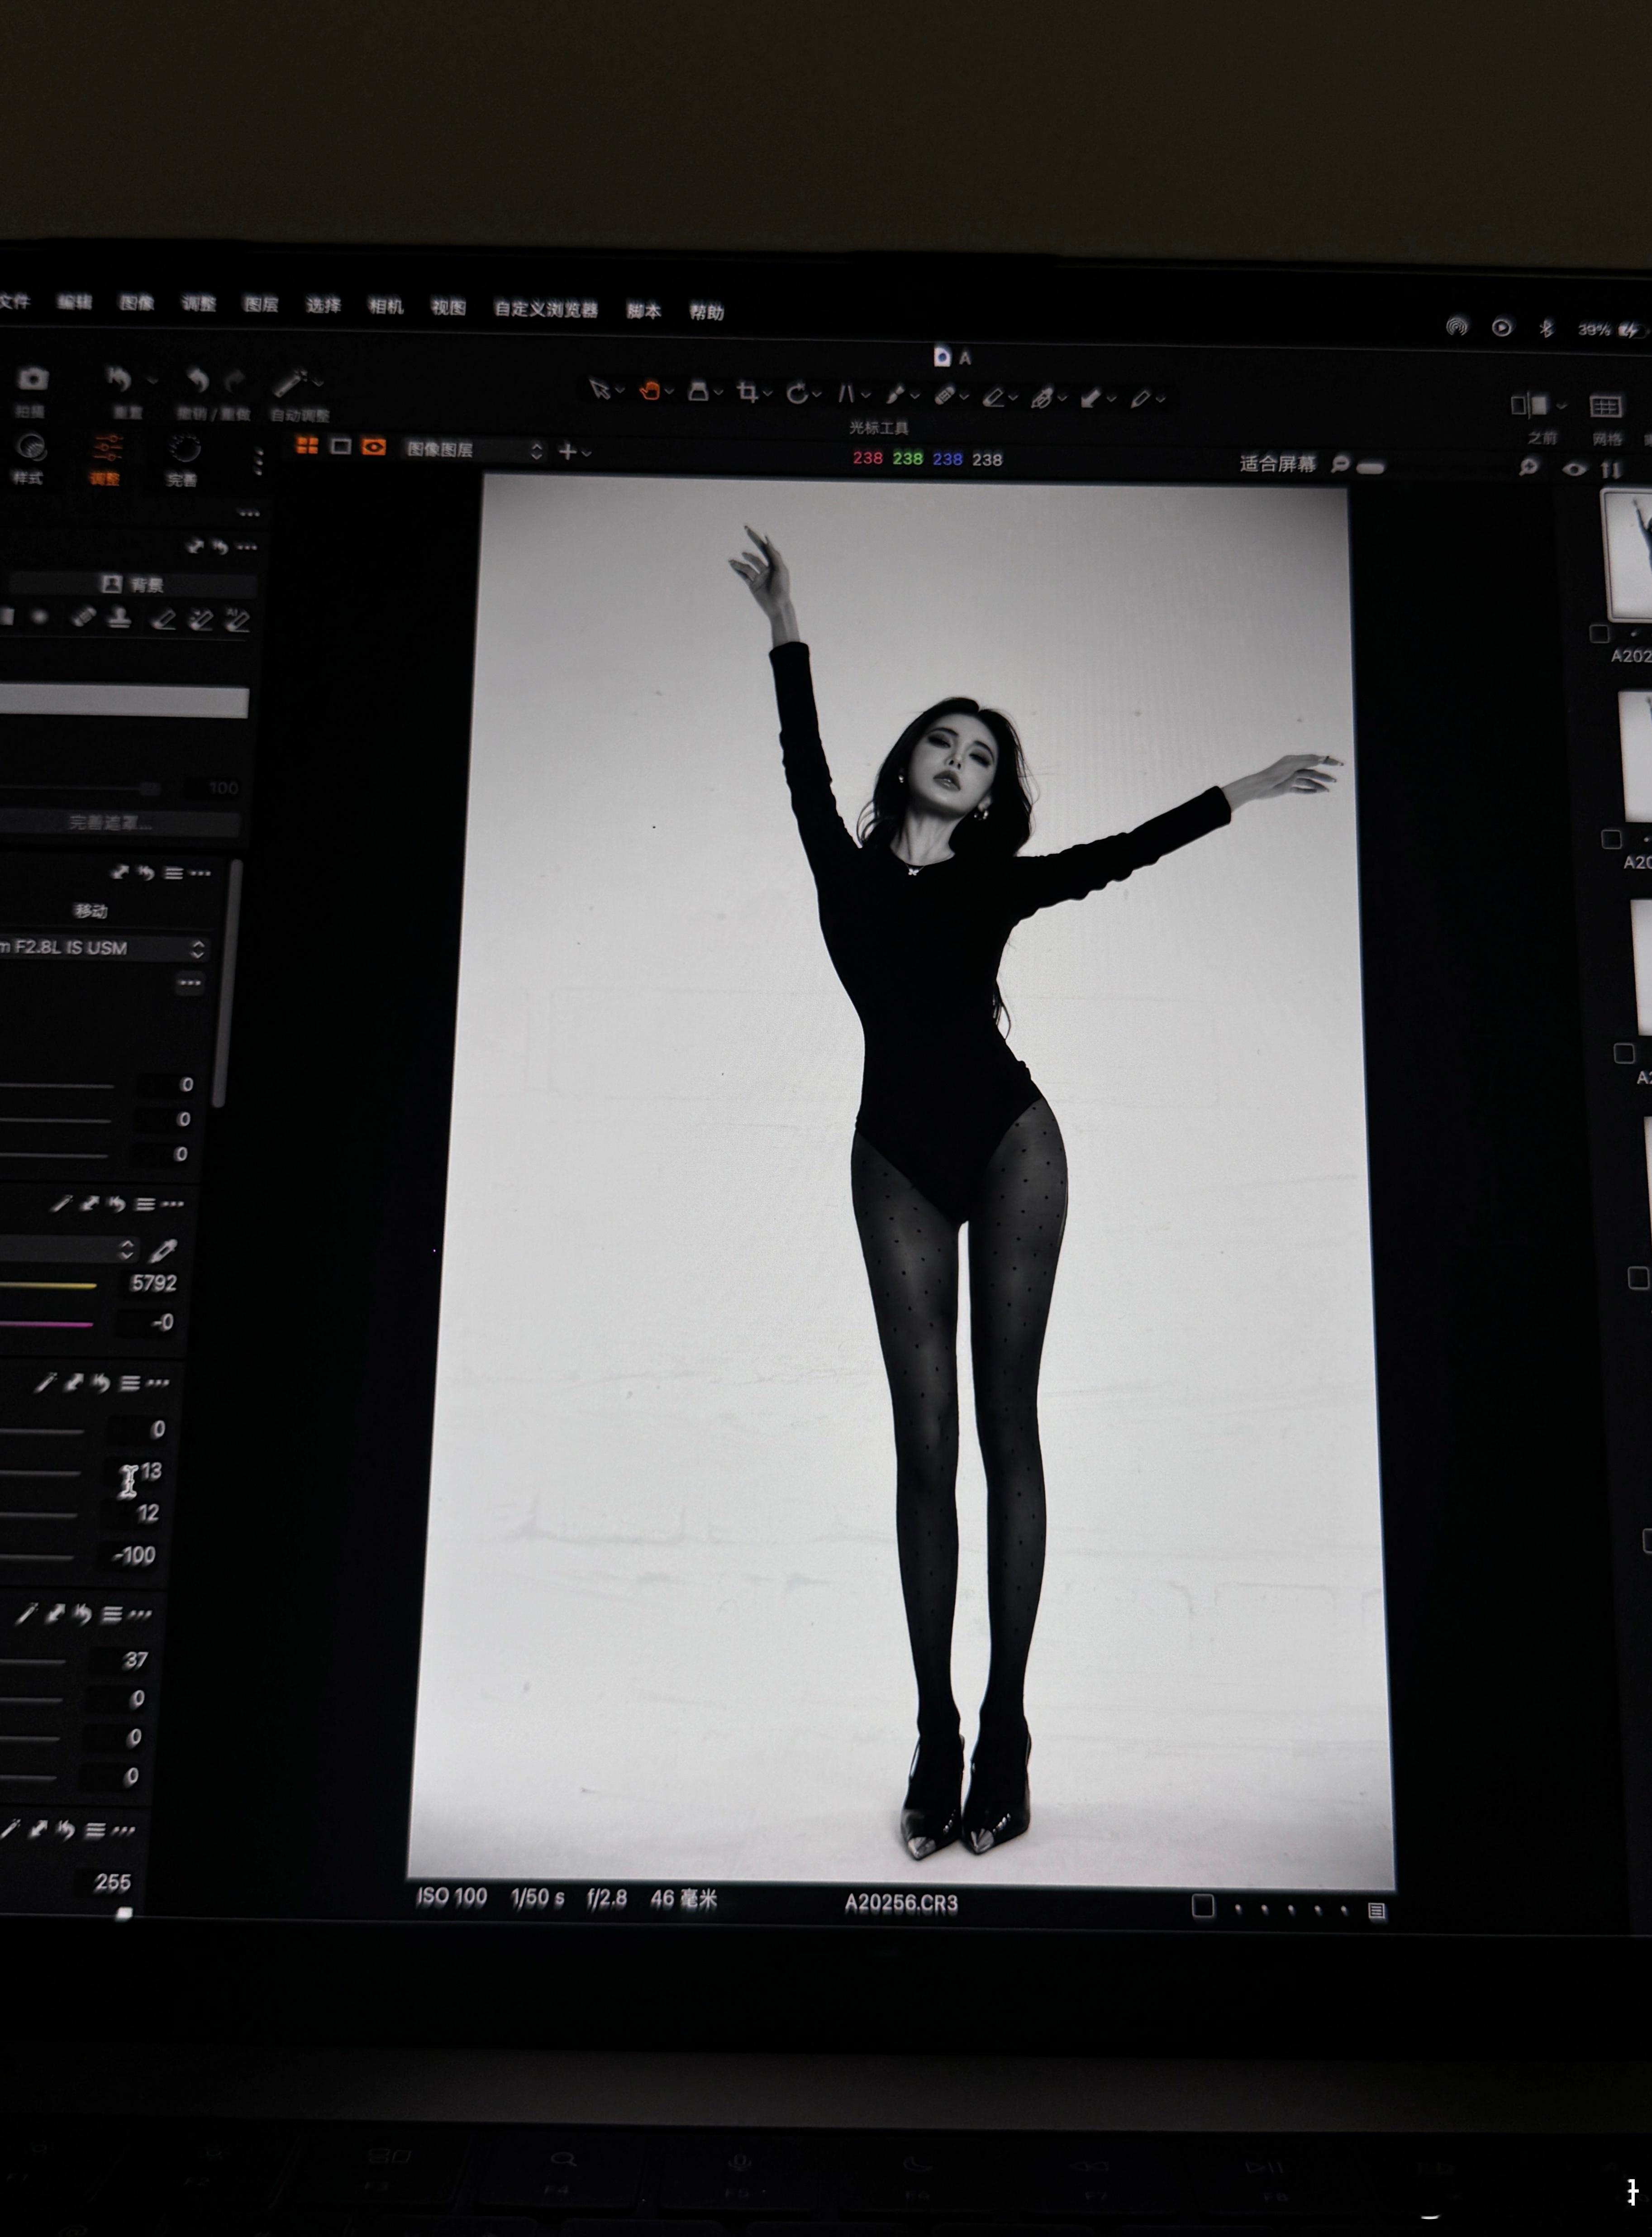The height and width of the screenshot is (2237, 1652).
Task: Open the F2.8L IS USM lens dropdown
Action: click(104, 947)
